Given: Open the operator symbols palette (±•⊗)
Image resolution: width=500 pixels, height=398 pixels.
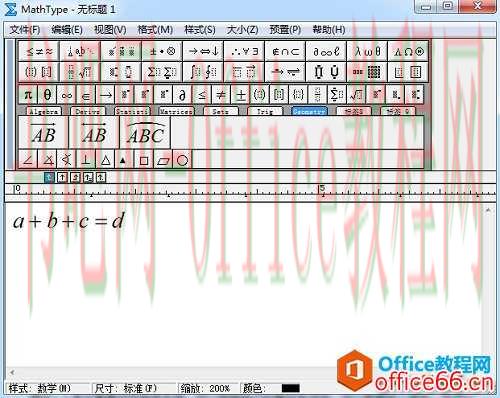Looking at the screenshot, I should tap(162, 51).
